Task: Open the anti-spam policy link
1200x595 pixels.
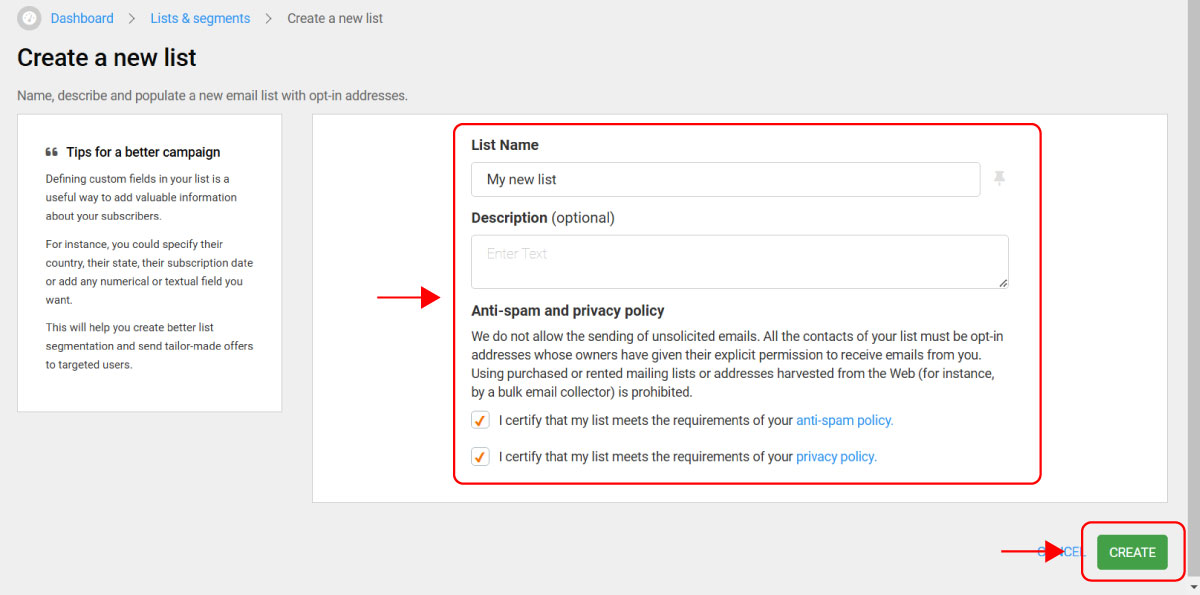Action: 844,420
